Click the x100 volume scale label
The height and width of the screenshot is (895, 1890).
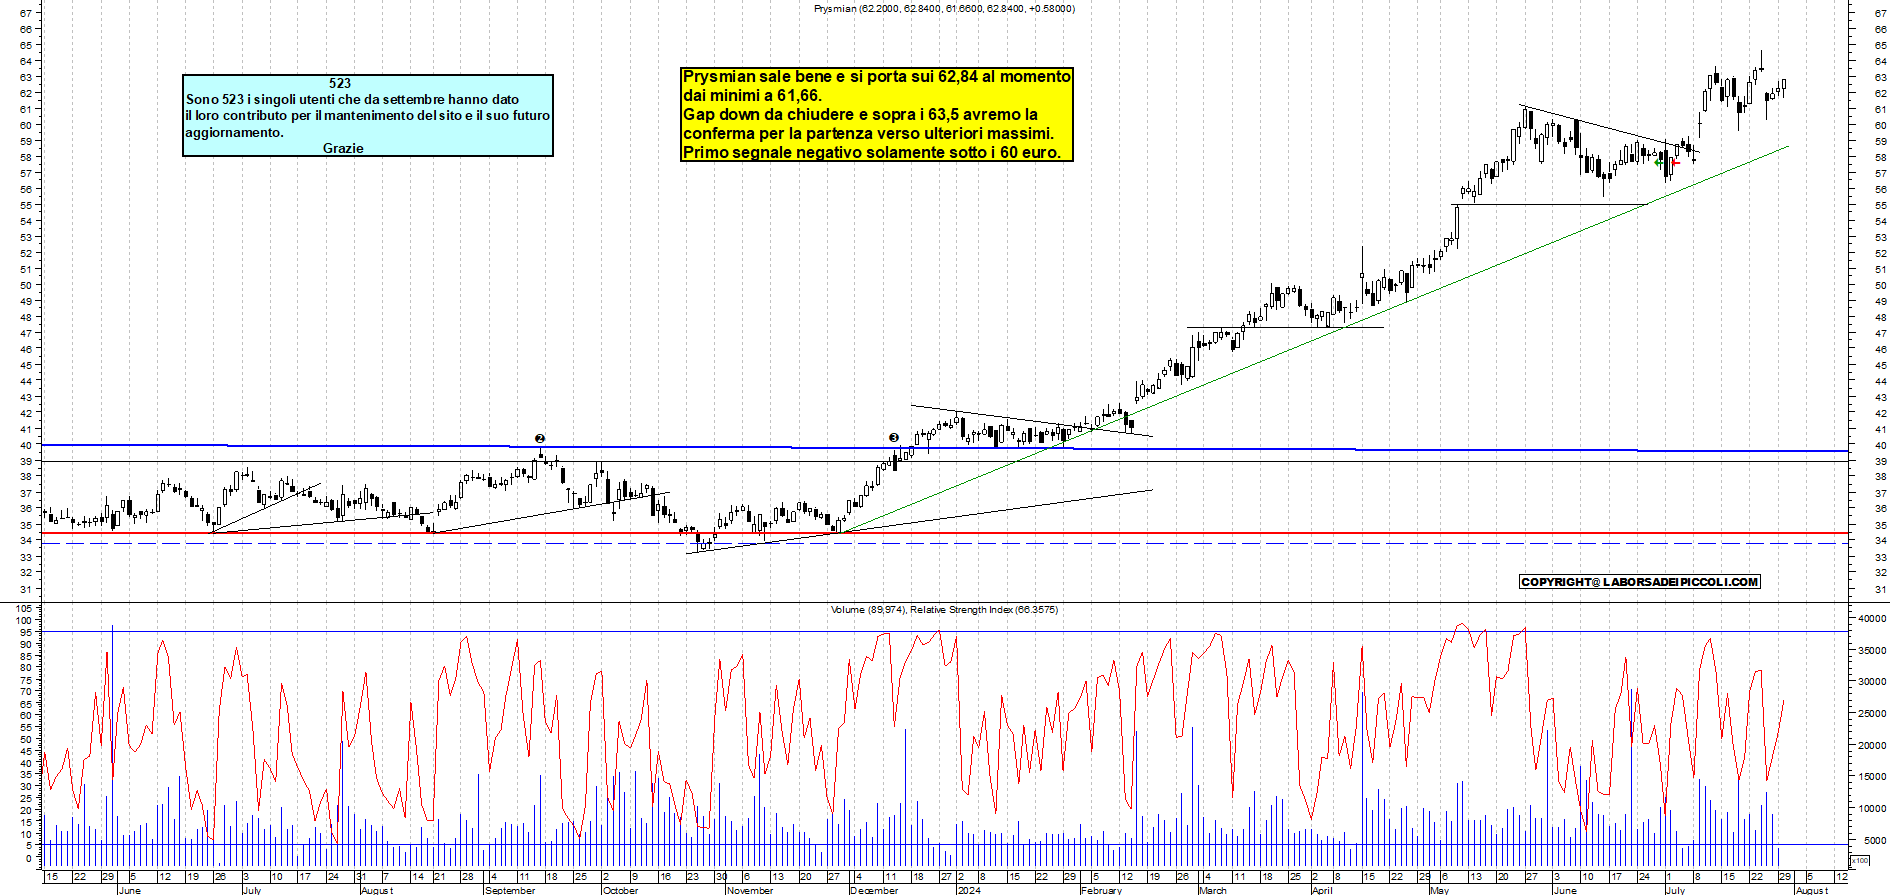click(1860, 860)
